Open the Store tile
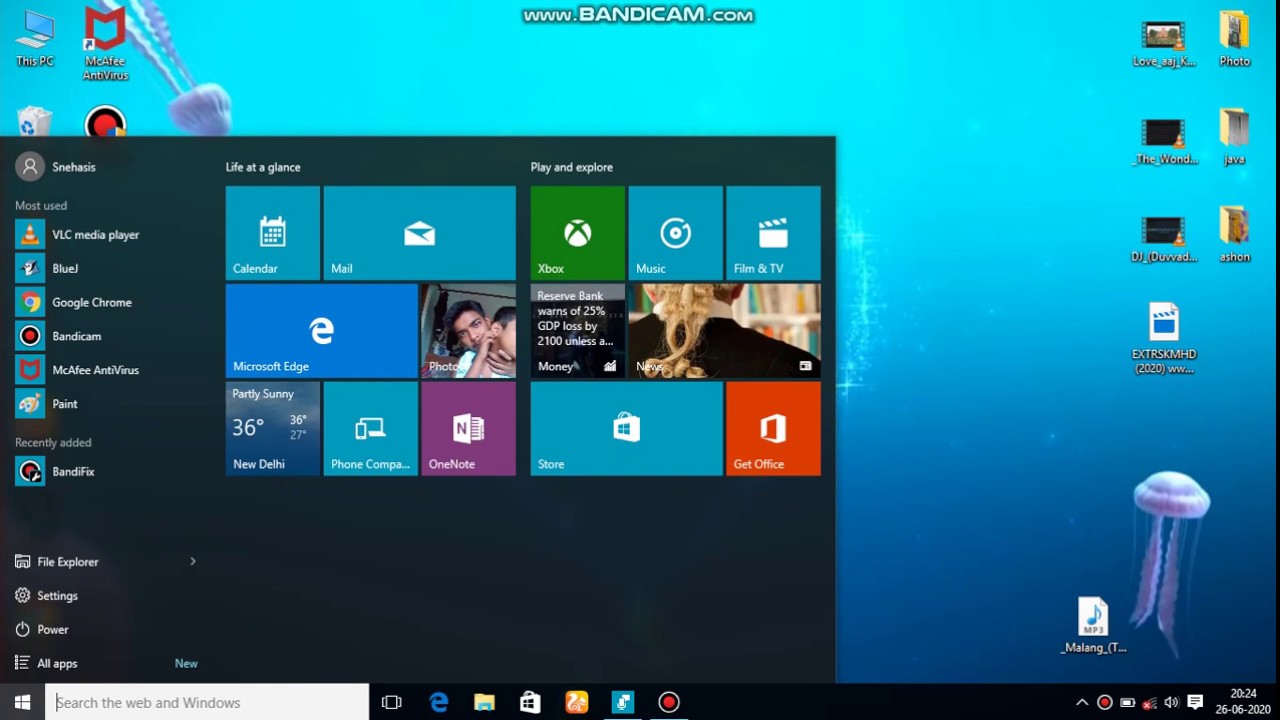The image size is (1280, 720). [627, 428]
